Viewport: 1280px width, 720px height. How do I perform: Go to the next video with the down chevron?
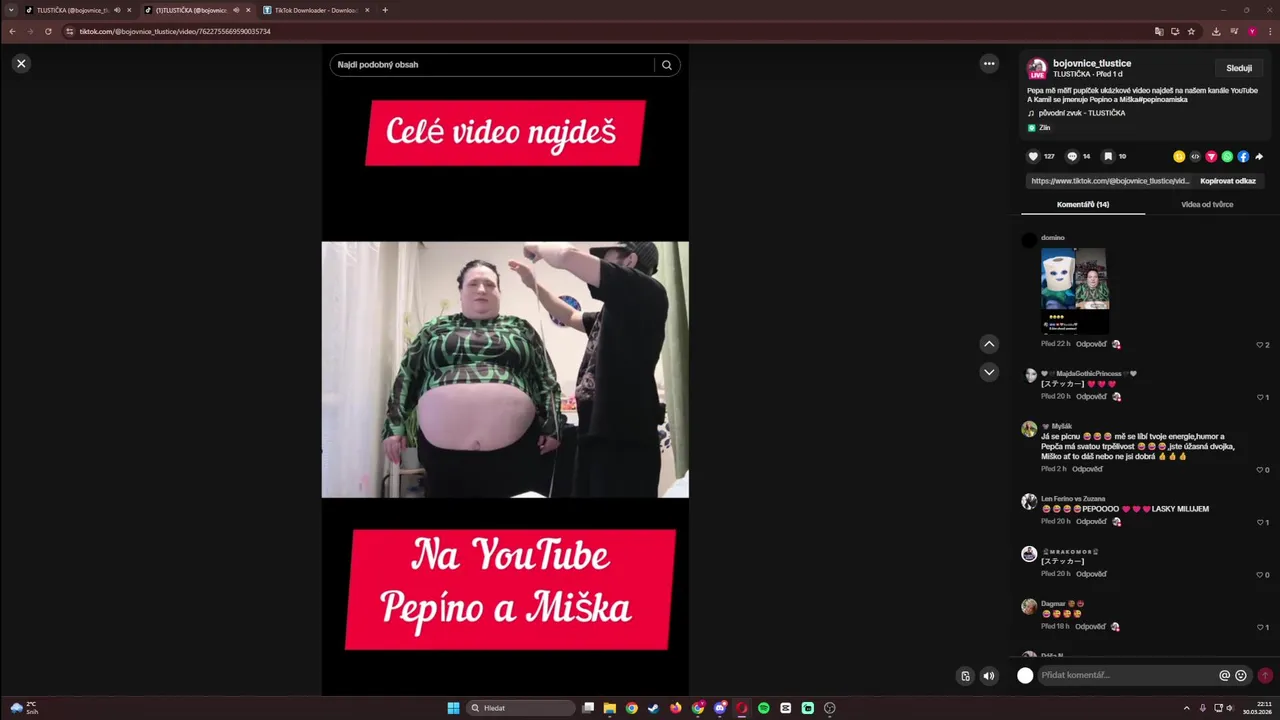989,372
